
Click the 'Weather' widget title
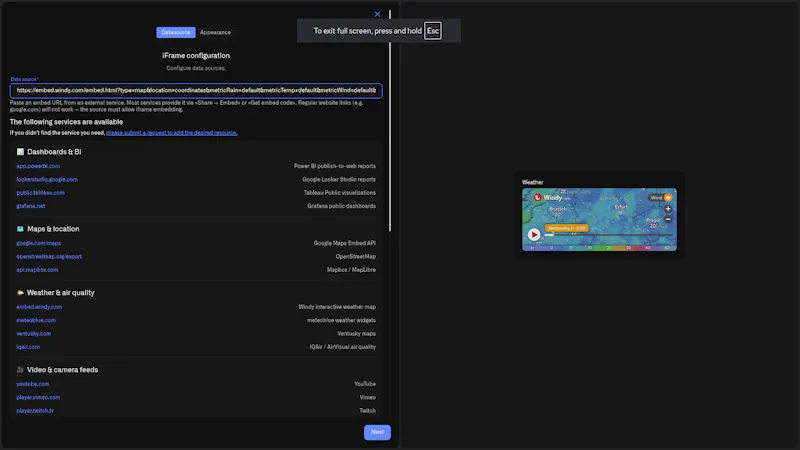(x=532, y=182)
